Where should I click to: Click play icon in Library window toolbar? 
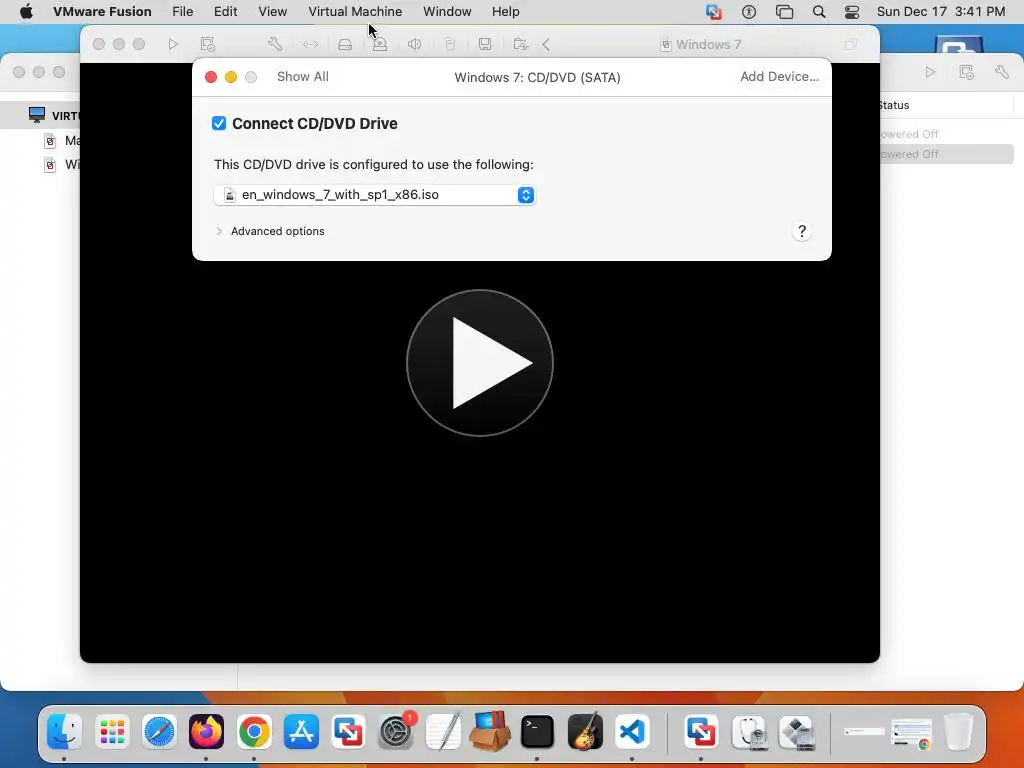coord(930,72)
